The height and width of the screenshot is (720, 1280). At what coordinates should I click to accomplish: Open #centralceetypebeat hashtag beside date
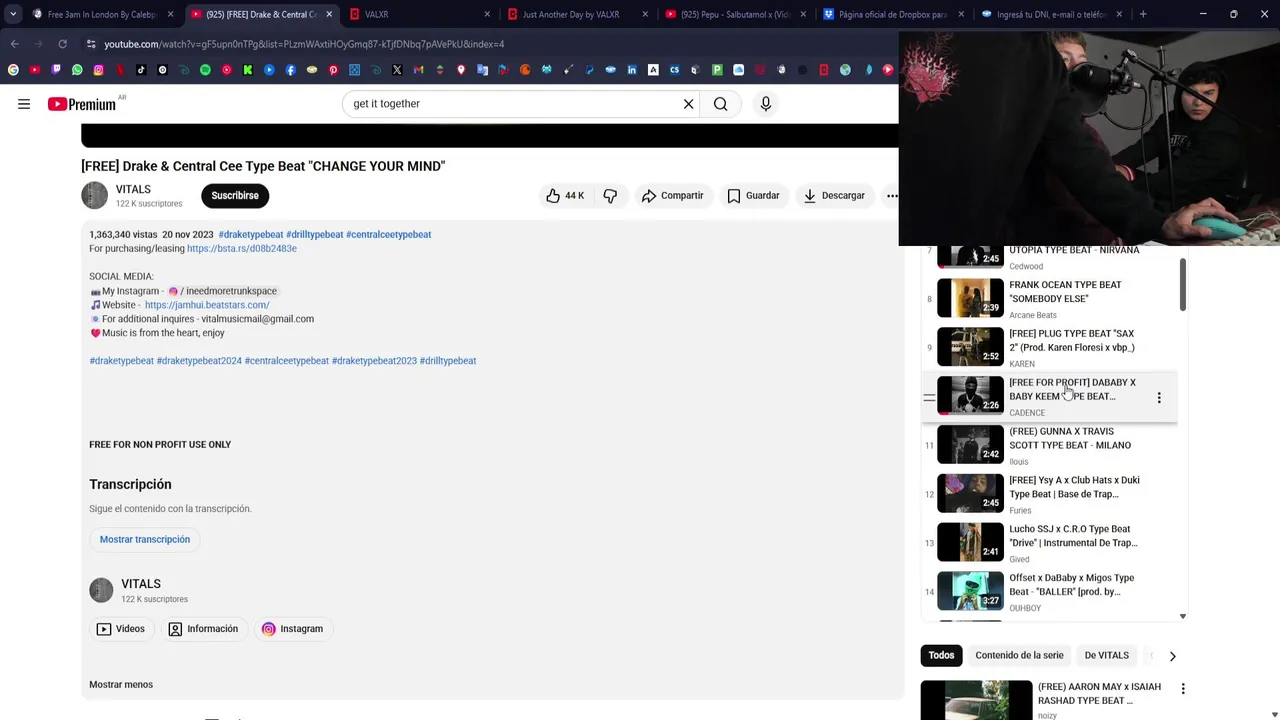coord(388,234)
